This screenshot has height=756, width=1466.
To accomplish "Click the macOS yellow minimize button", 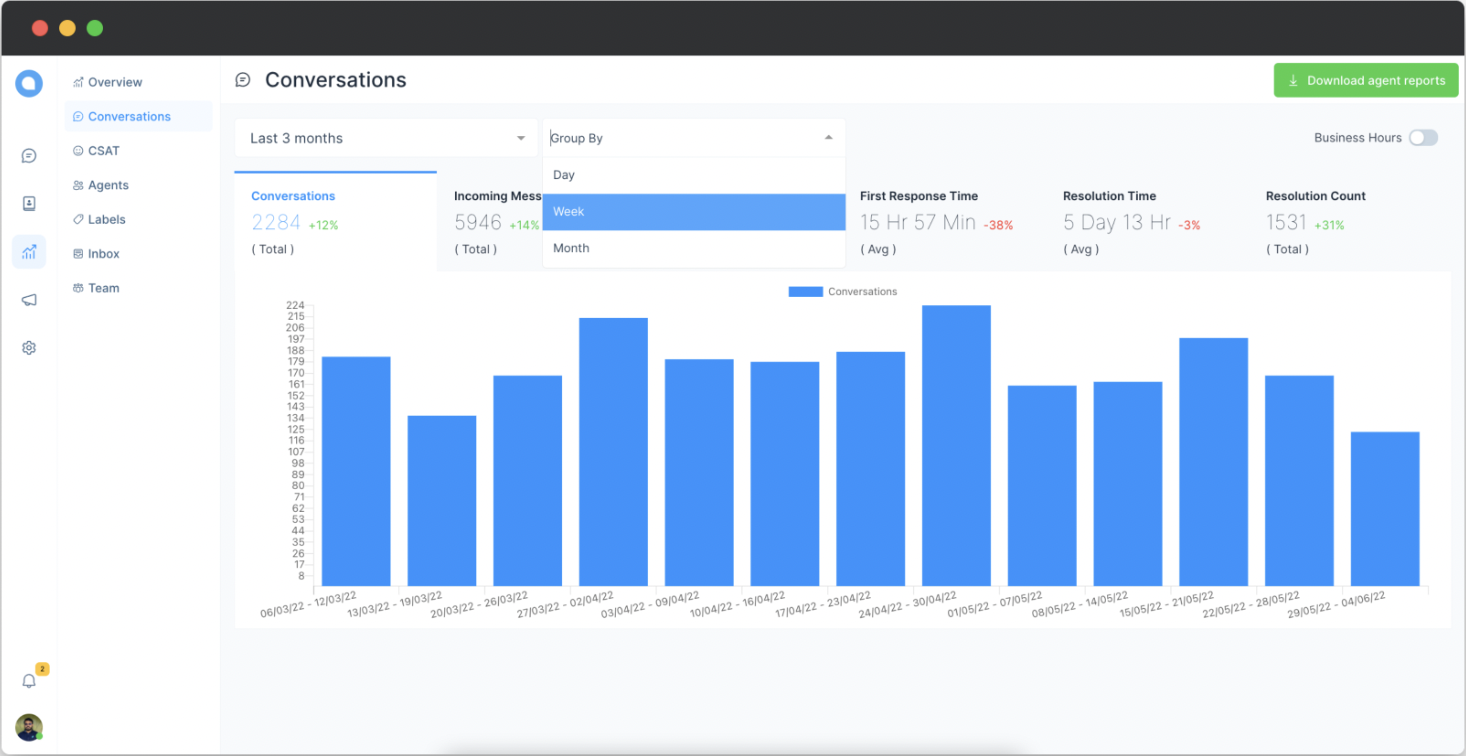I will pyautogui.click(x=67, y=28).
